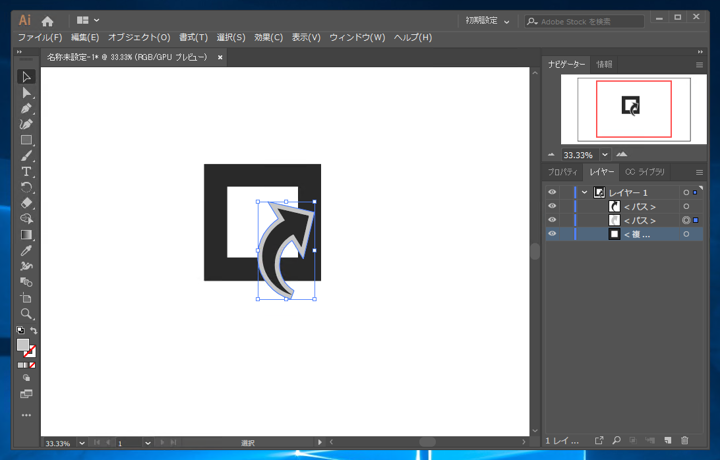This screenshot has width=720, height=460.
Task: Open status bar zoom level dropdown
Action: coord(82,443)
